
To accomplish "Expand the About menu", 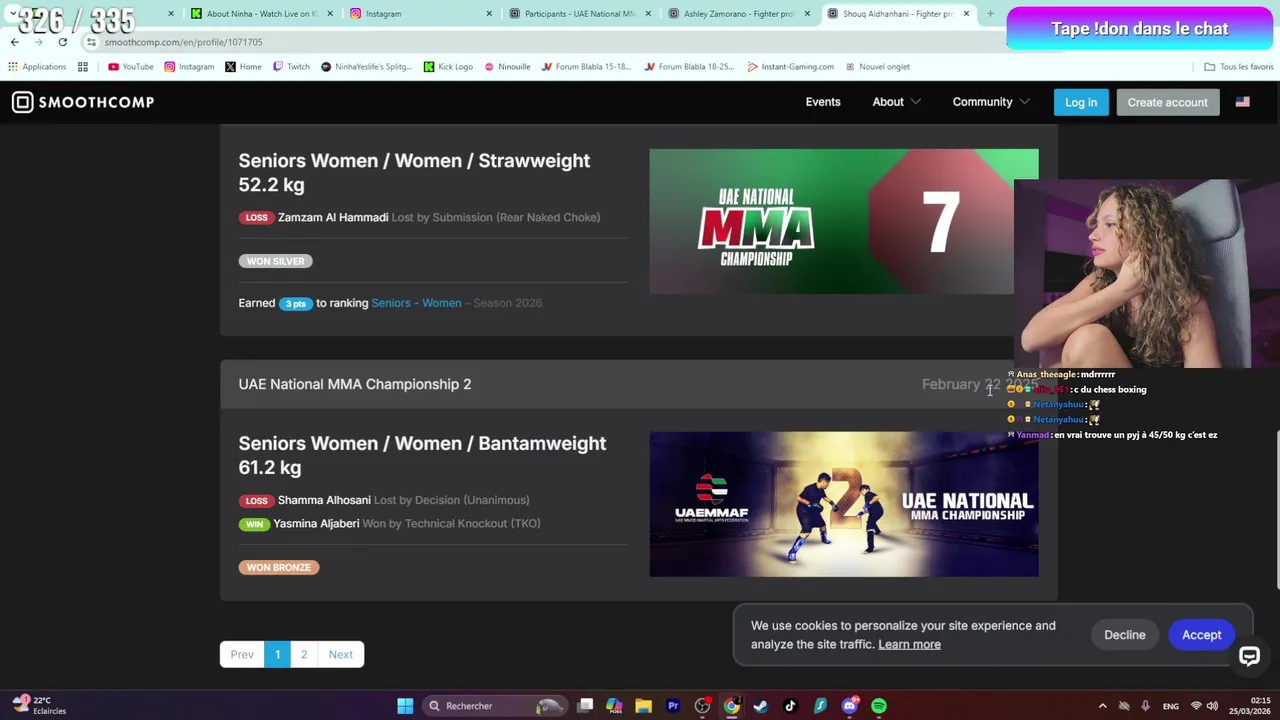I will pyautogui.click(x=895, y=102).
